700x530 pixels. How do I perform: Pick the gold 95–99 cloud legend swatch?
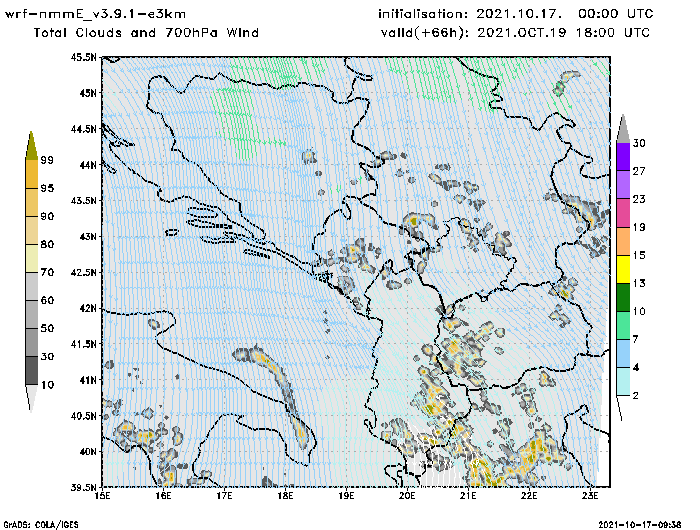31,174
